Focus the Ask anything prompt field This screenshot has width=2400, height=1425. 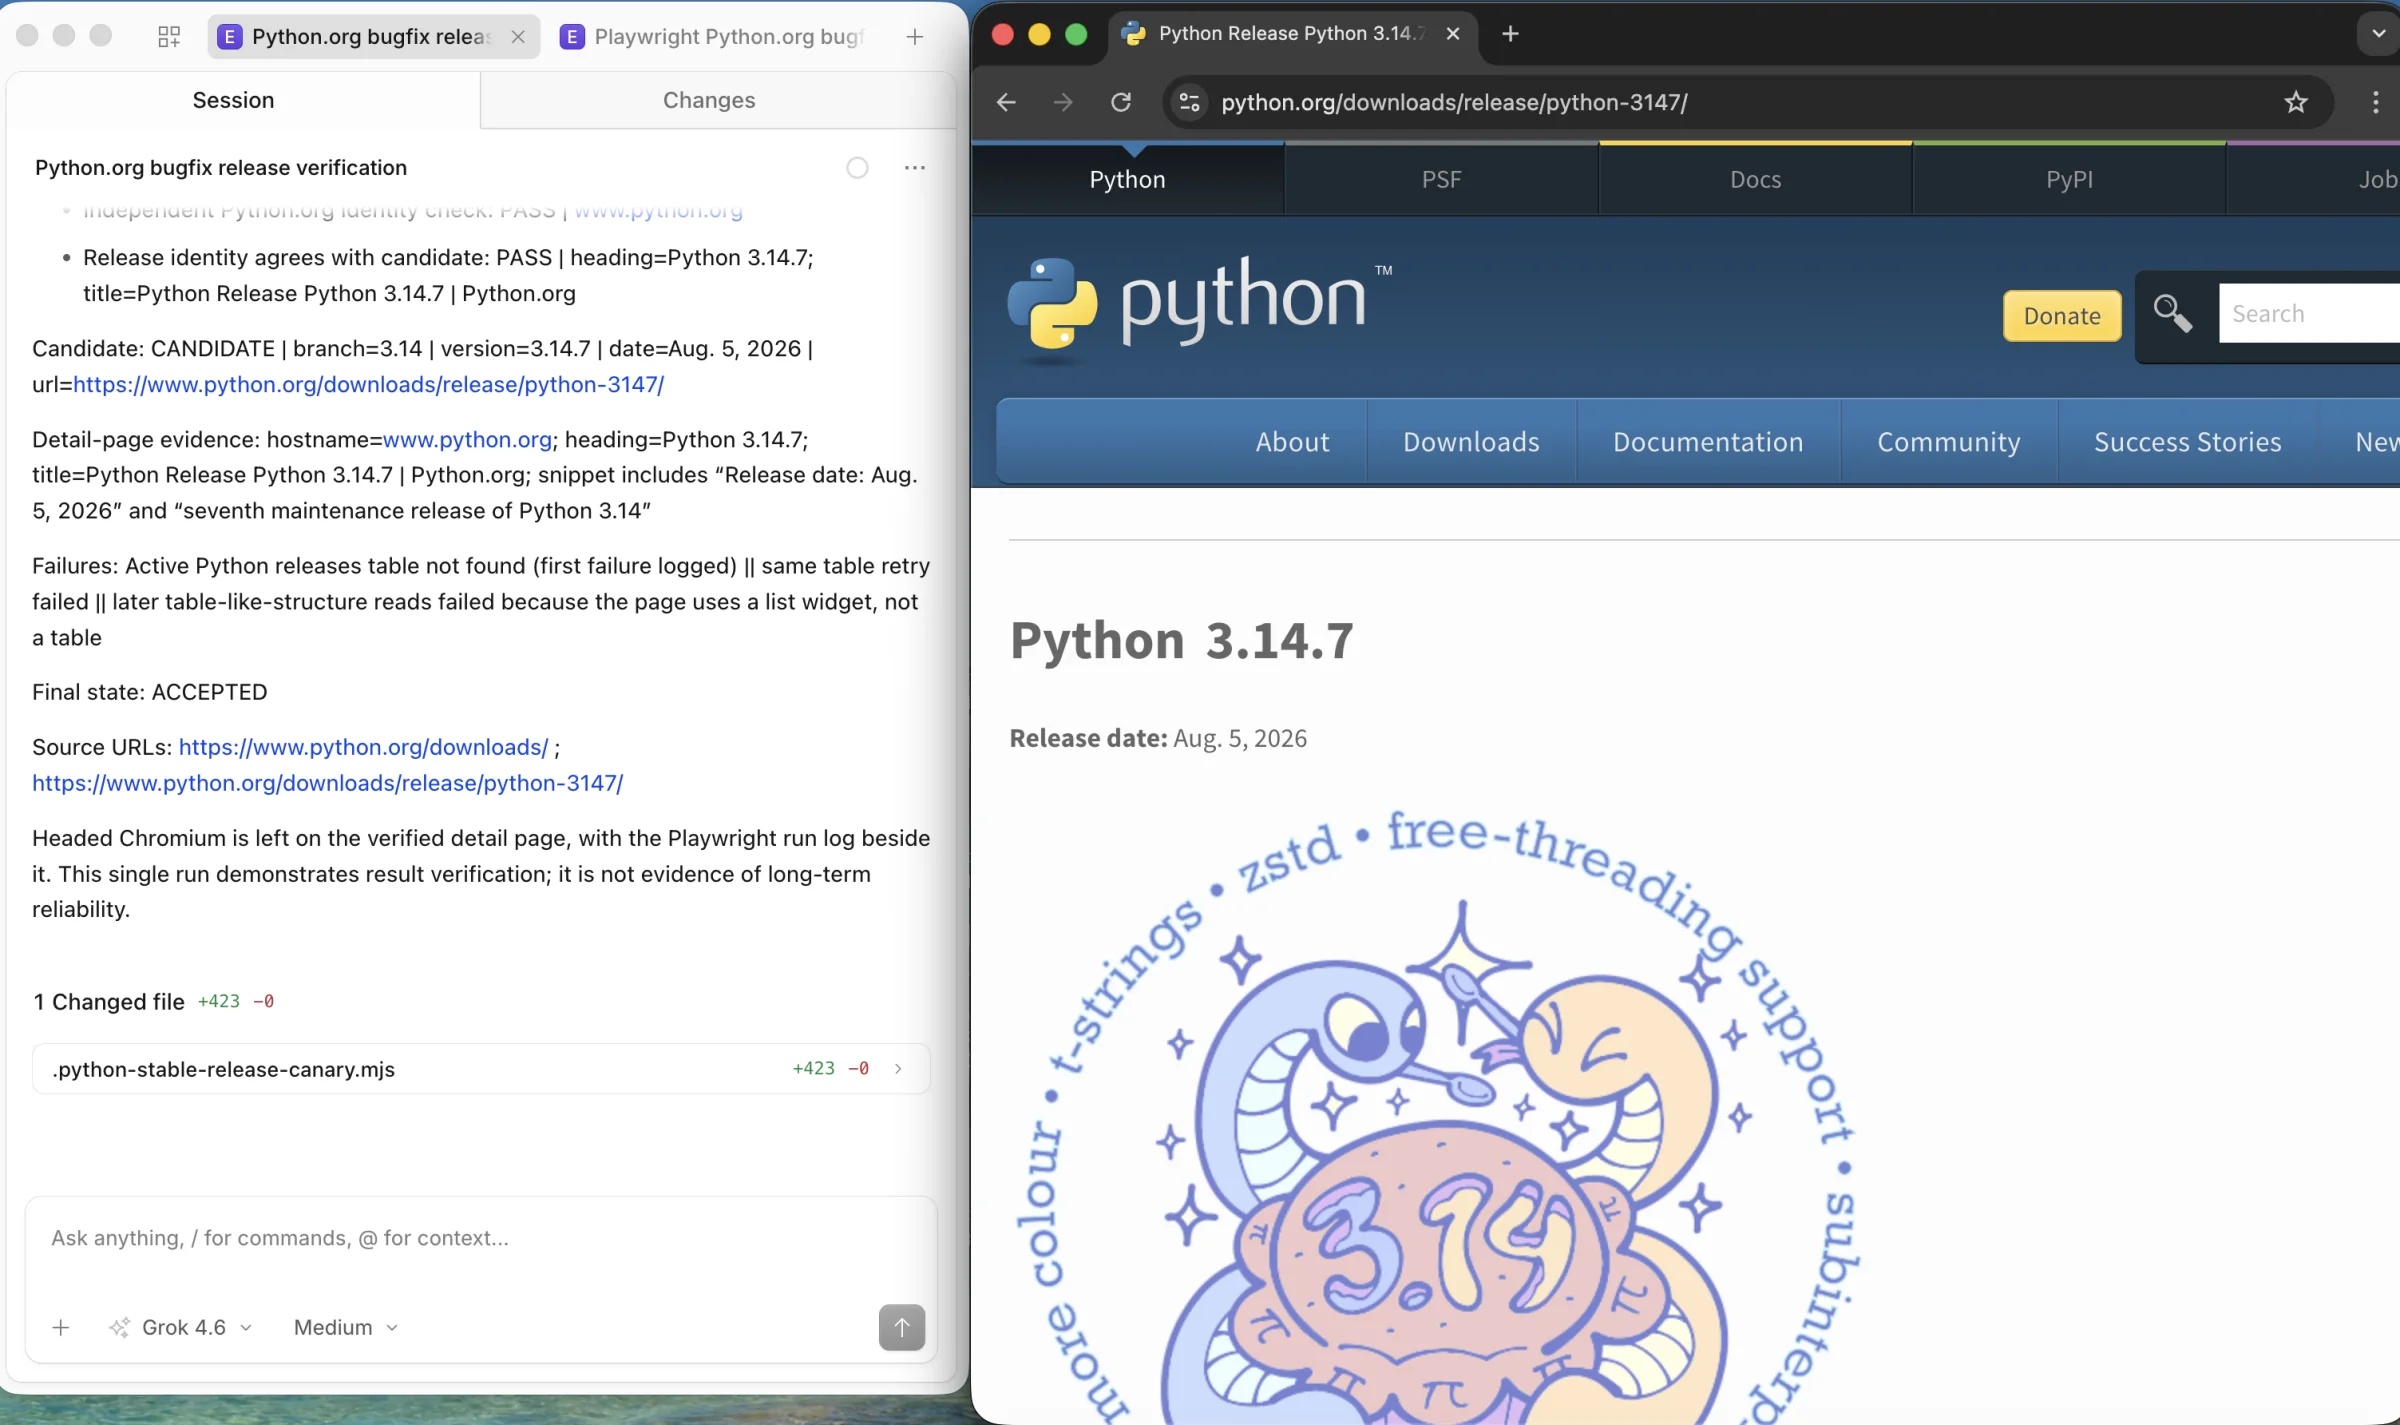(x=481, y=1238)
